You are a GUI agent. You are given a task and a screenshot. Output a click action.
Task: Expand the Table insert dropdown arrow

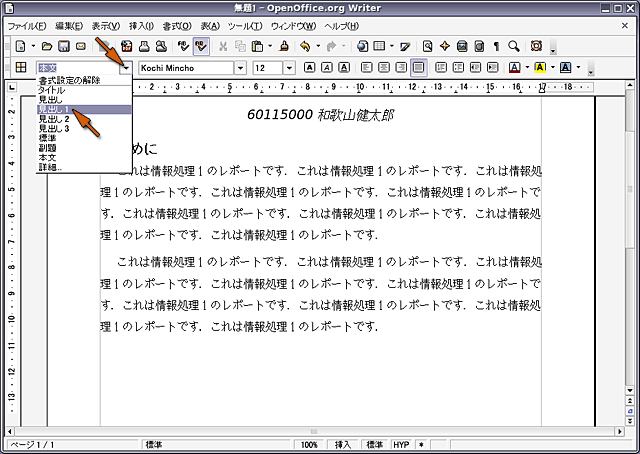point(392,46)
